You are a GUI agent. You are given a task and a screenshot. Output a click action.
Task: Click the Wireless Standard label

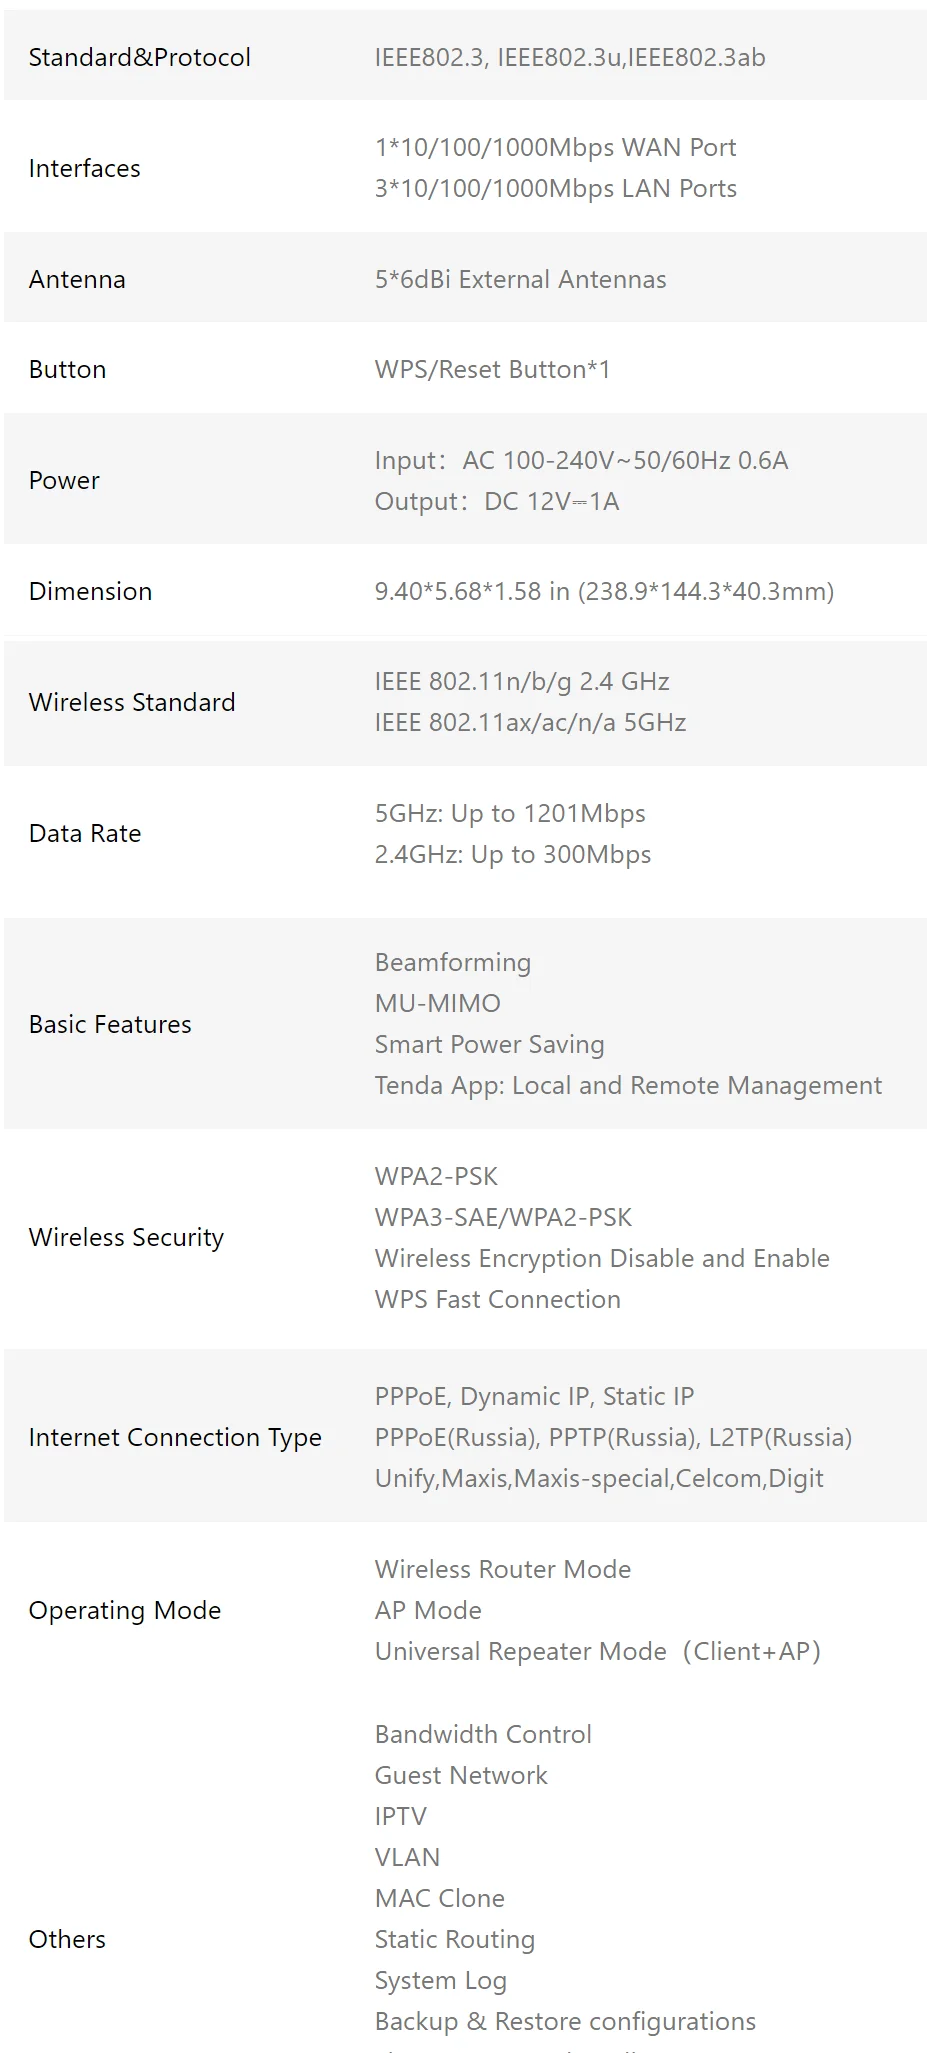(132, 703)
